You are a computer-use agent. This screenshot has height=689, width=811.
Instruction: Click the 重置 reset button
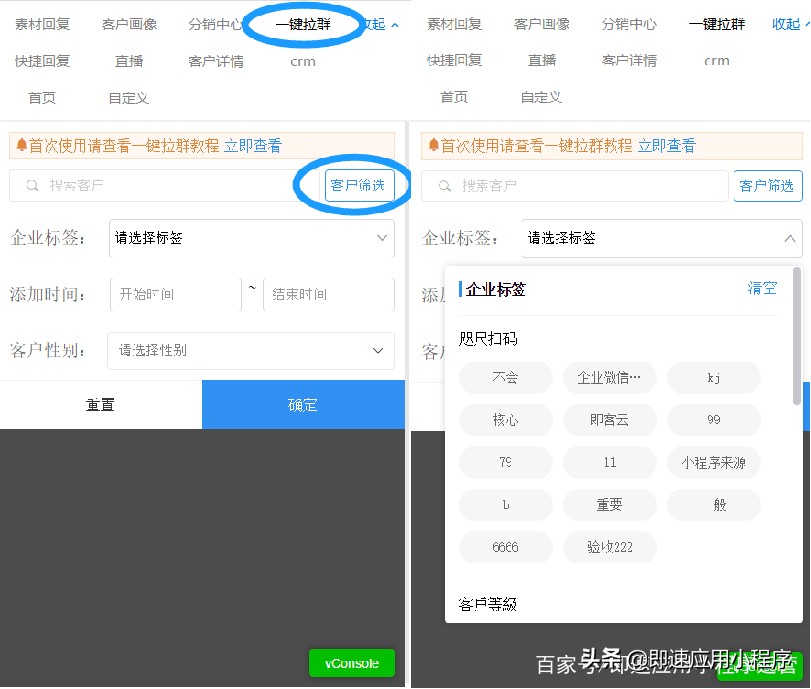point(100,405)
